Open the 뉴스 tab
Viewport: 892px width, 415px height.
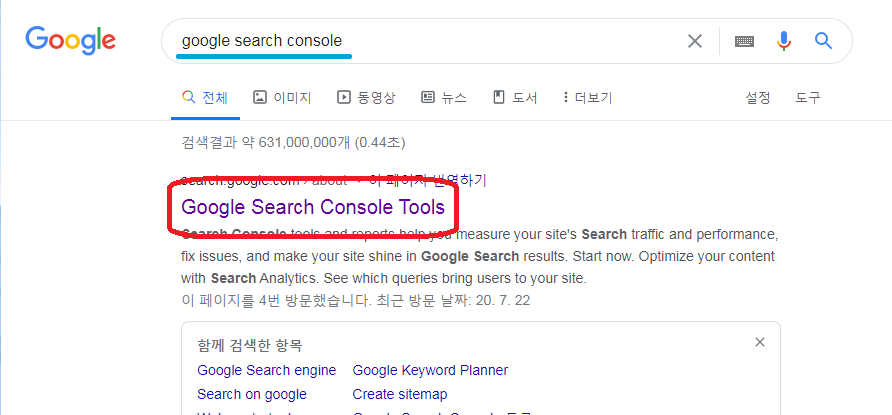444,98
